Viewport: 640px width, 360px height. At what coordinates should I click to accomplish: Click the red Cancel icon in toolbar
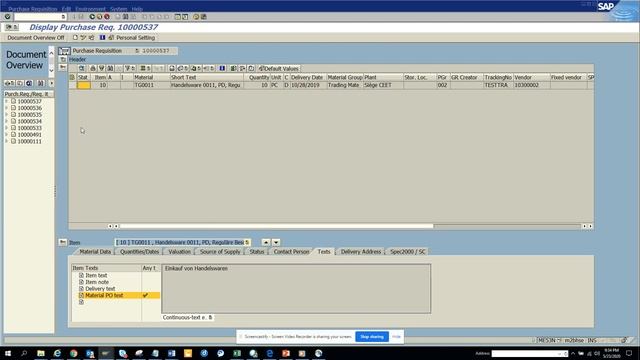[x=107, y=17]
